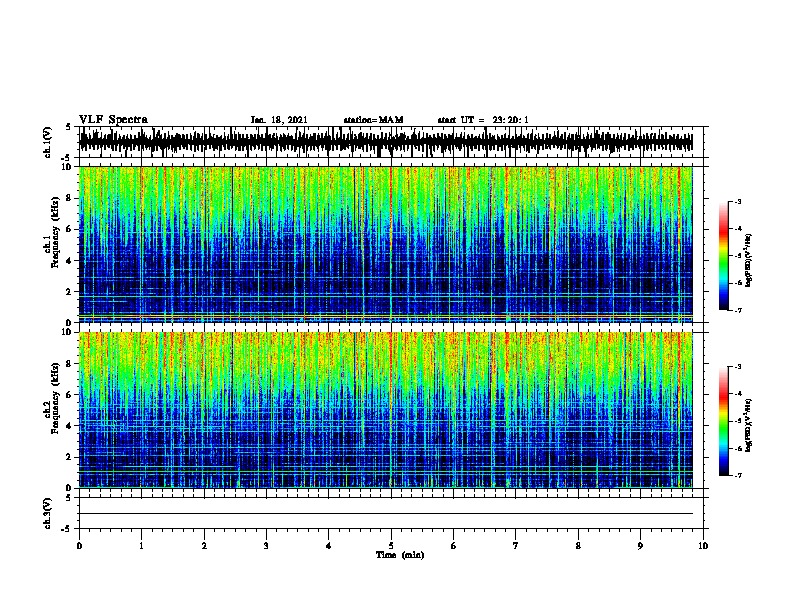Viewport: 792px width, 612px height.
Task: Click time axis tick label "6"
Action: point(454,546)
